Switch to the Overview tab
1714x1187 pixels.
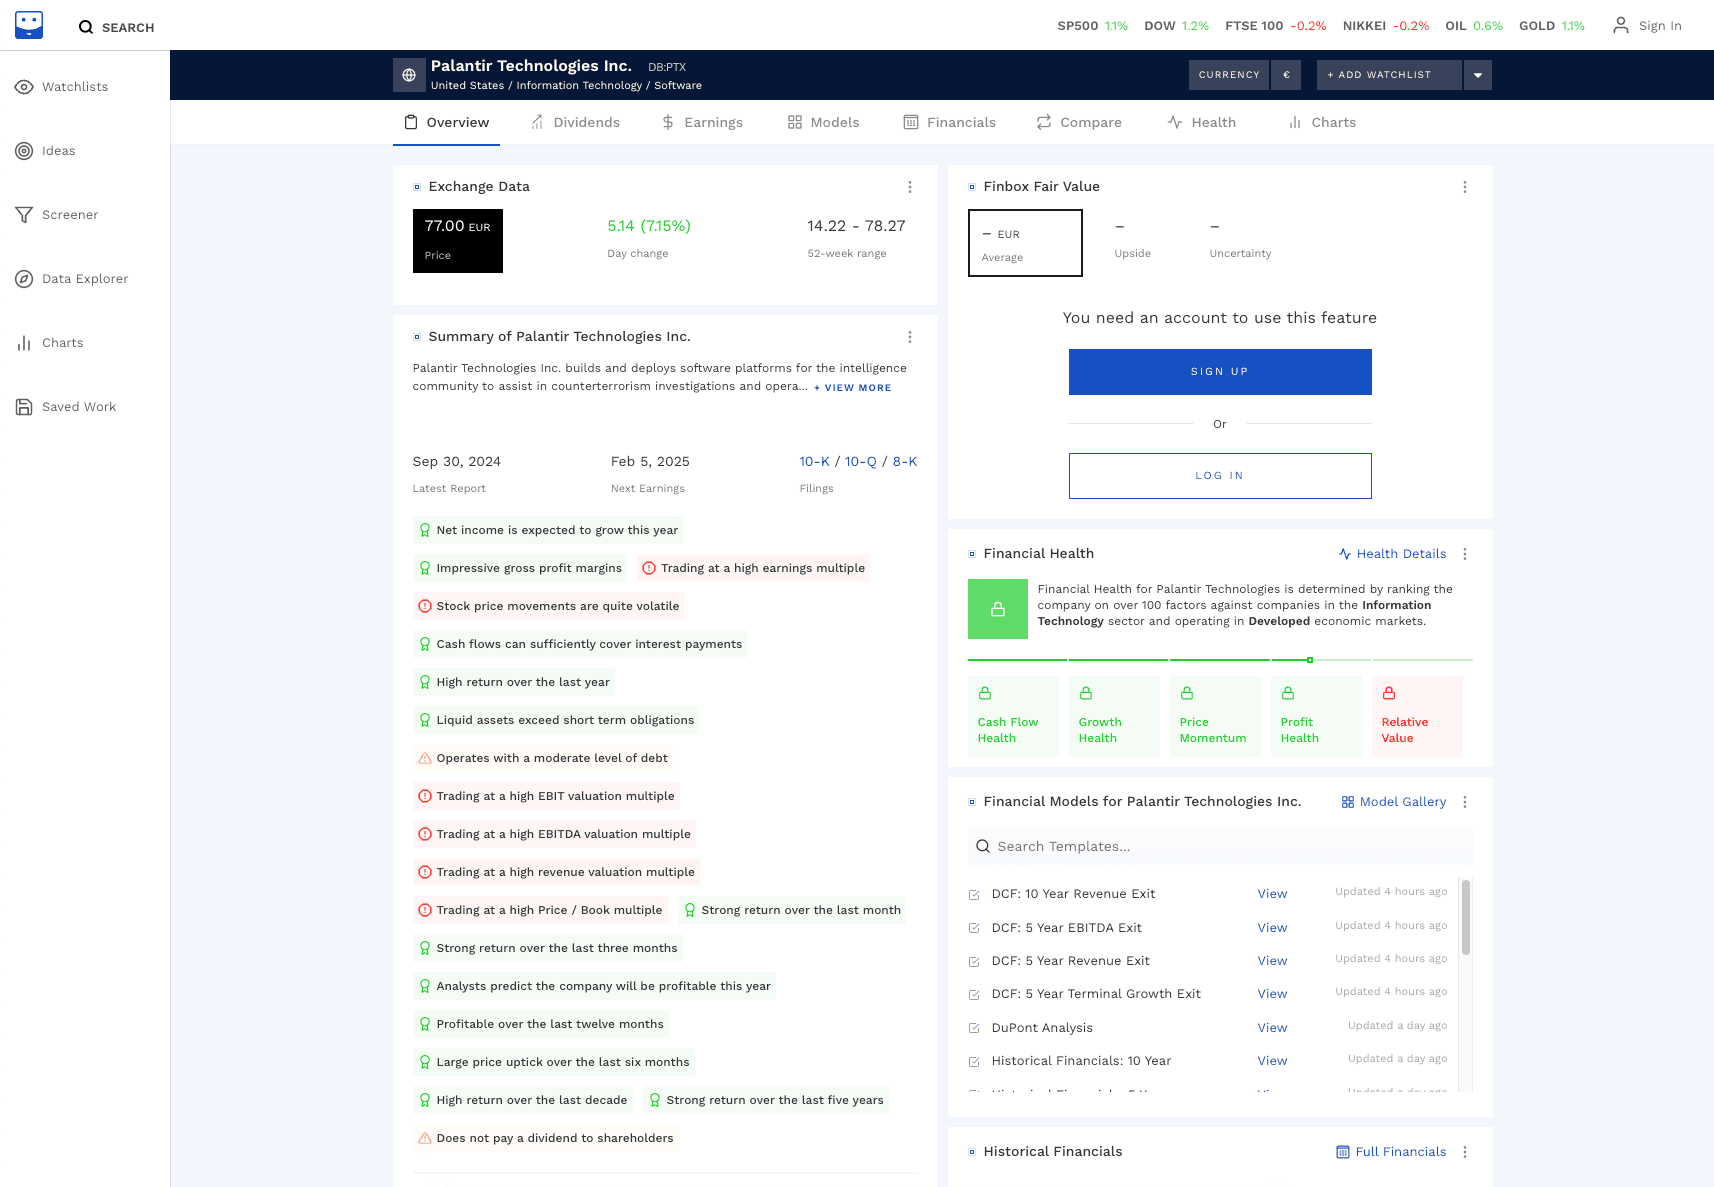tap(446, 122)
